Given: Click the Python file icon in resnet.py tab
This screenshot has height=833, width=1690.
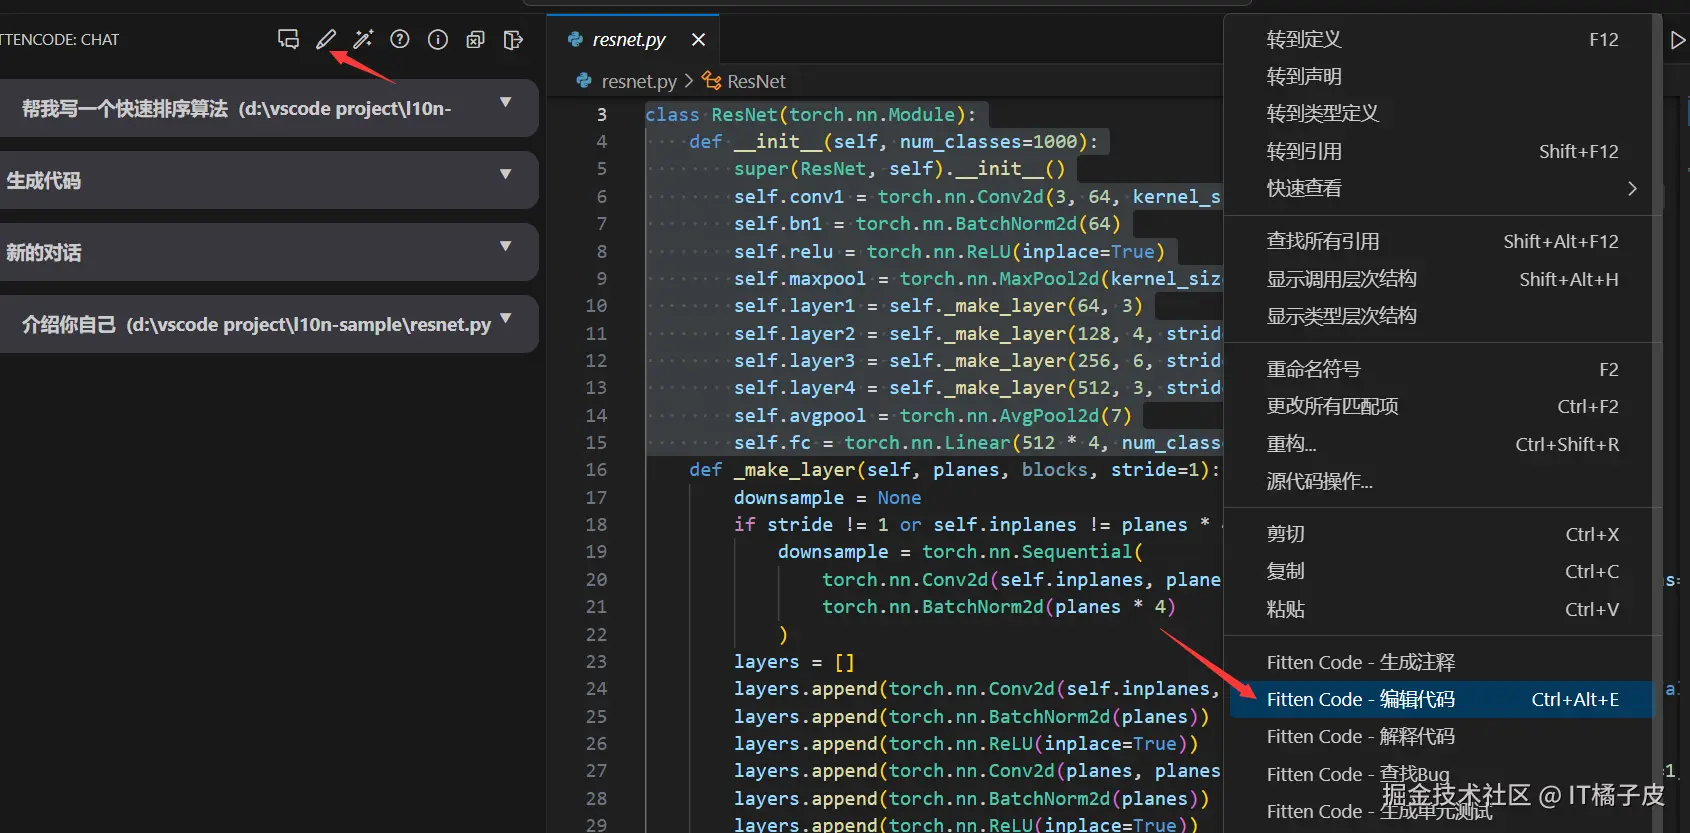Looking at the screenshot, I should point(575,39).
